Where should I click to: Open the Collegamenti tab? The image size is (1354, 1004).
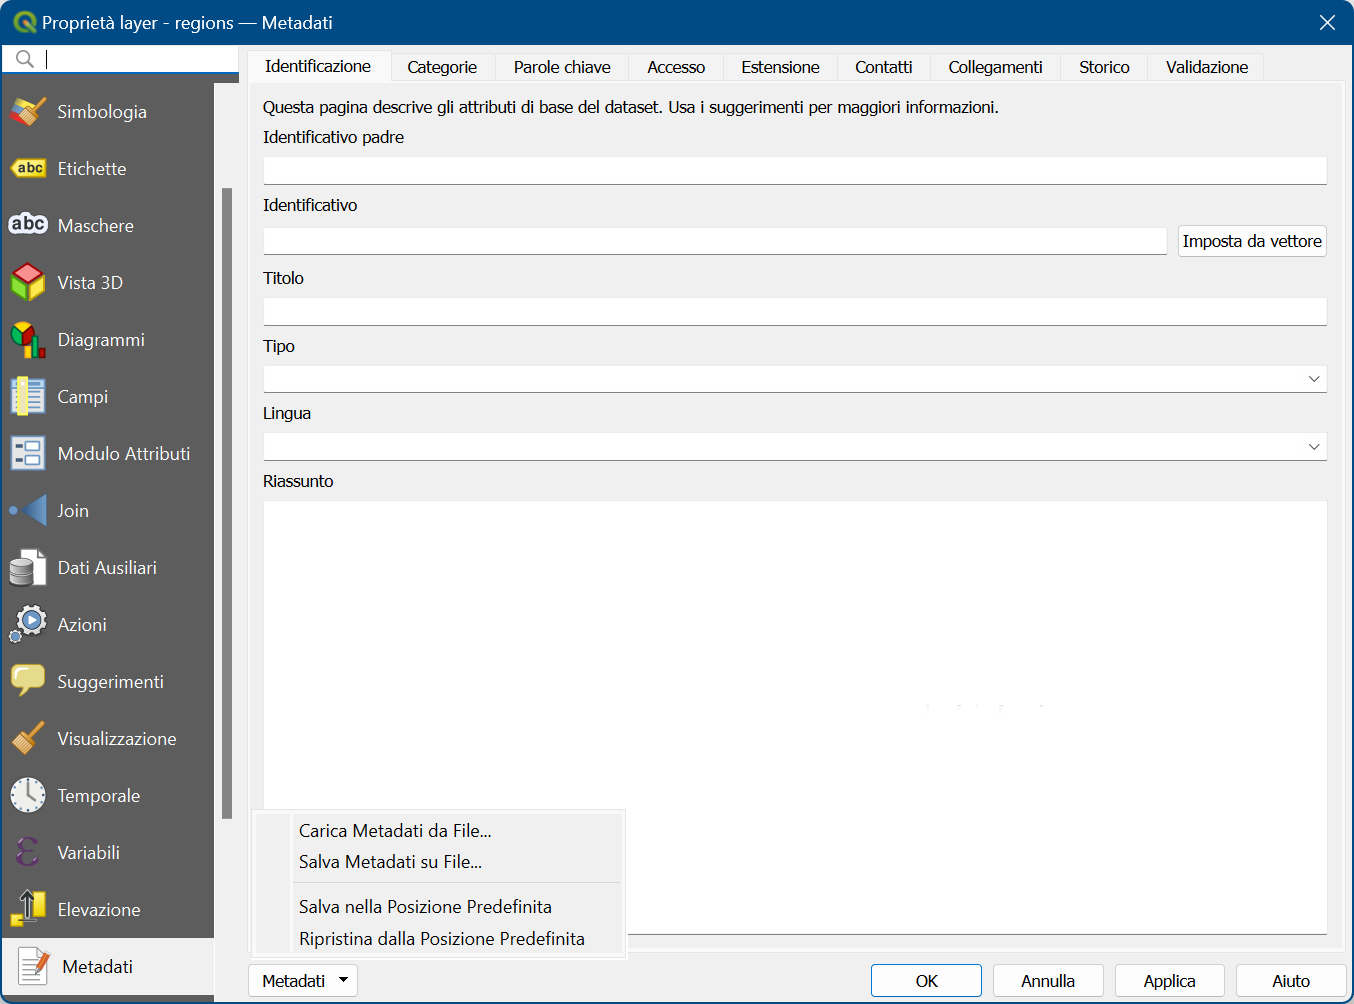tap(995, 67)
